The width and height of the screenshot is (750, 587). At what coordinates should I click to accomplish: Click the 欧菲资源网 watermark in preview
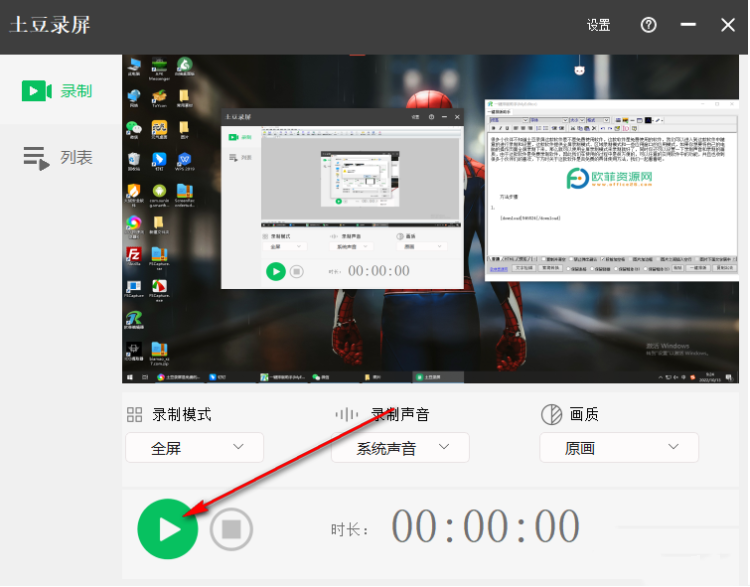[x=609, y=180]
